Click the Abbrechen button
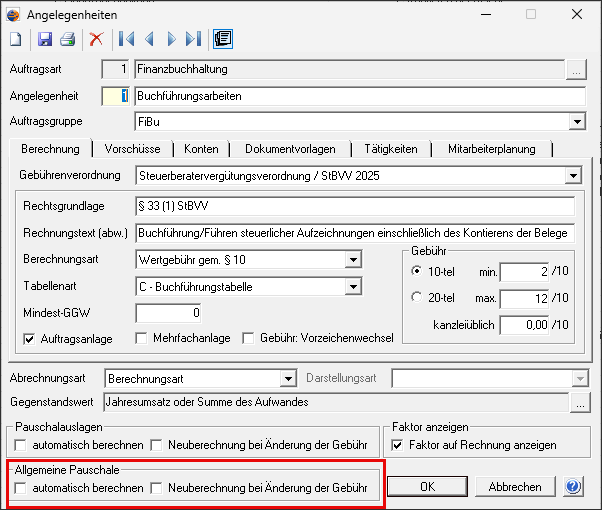Screen dimensions: 602x510 click(515, 487)
